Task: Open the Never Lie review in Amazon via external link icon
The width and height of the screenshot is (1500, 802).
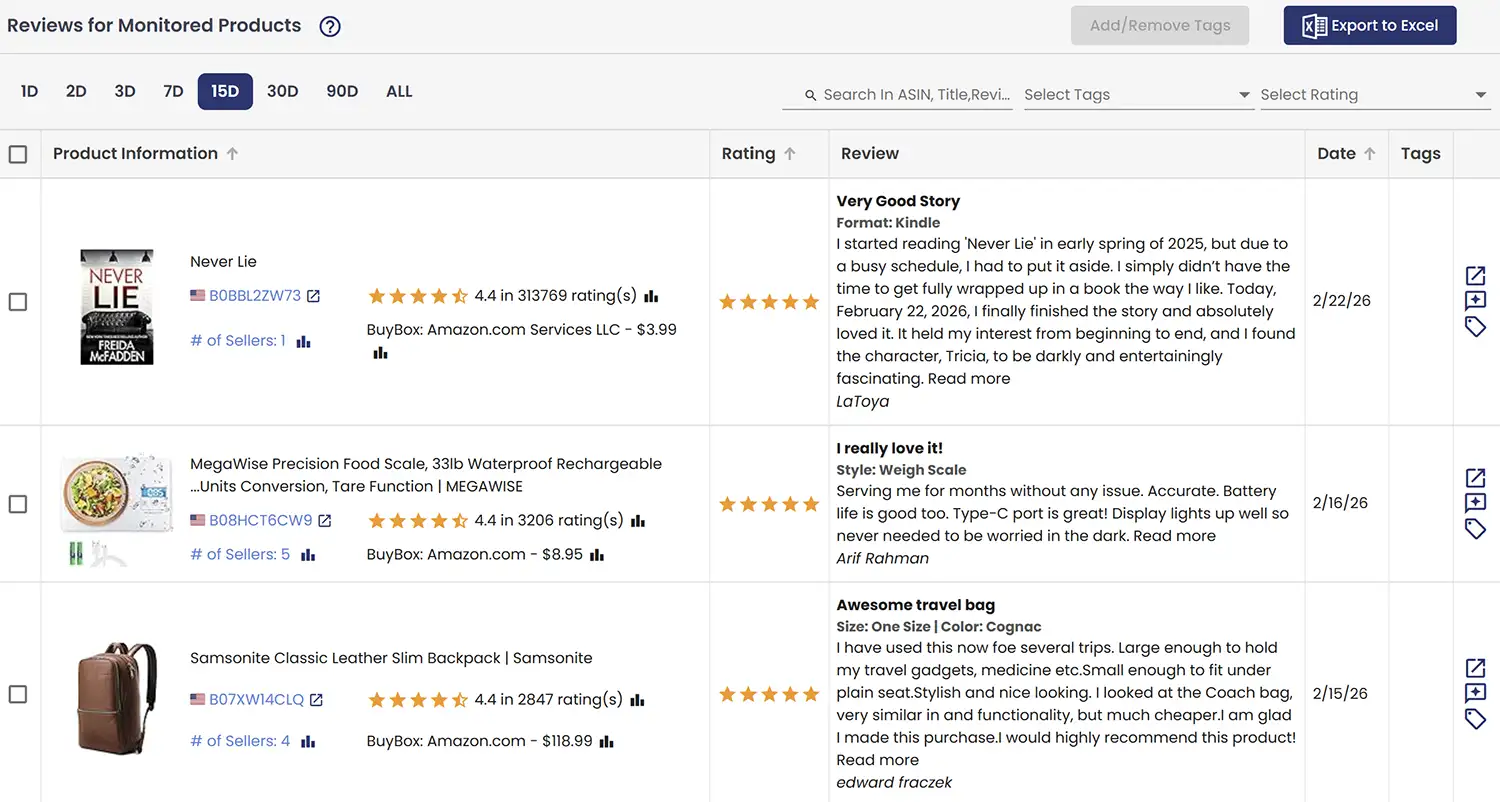Action: click(1475, 276)
